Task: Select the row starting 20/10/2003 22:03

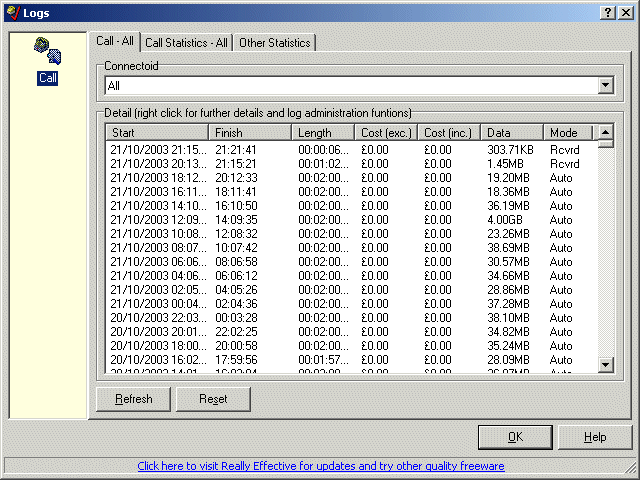Action: (x=351, y=318)
